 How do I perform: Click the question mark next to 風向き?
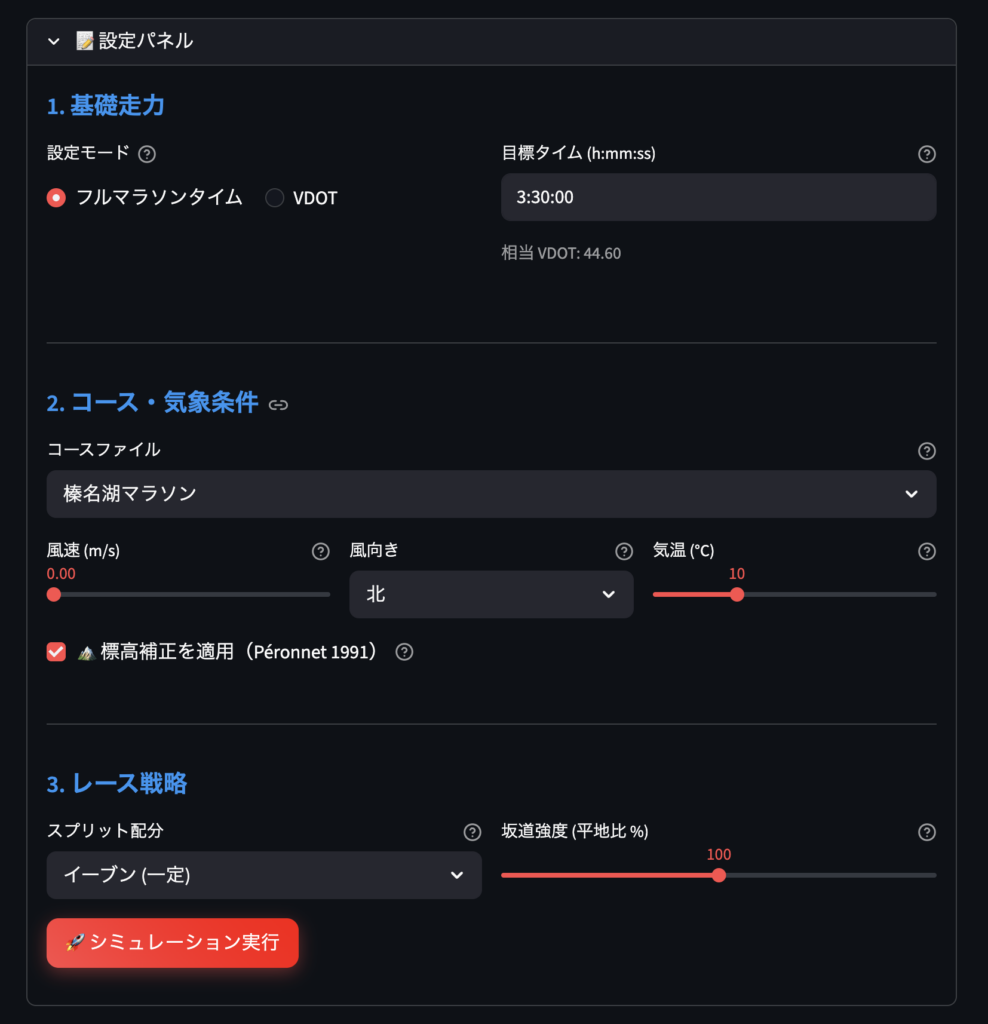point(624,551)
